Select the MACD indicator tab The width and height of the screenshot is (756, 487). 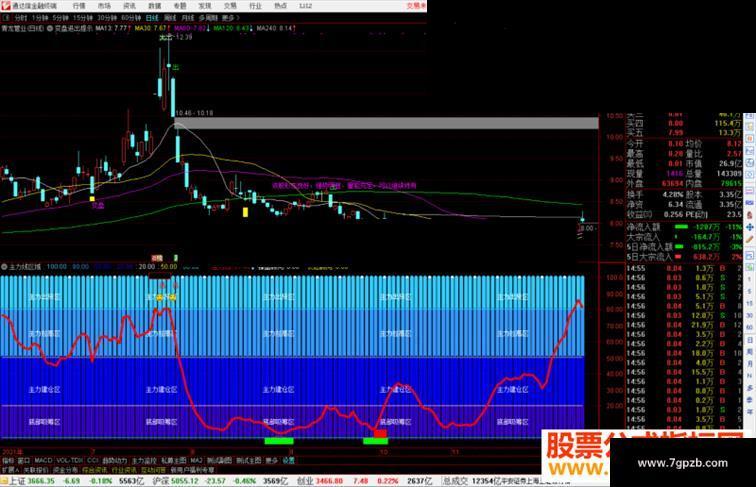[43, 461]
